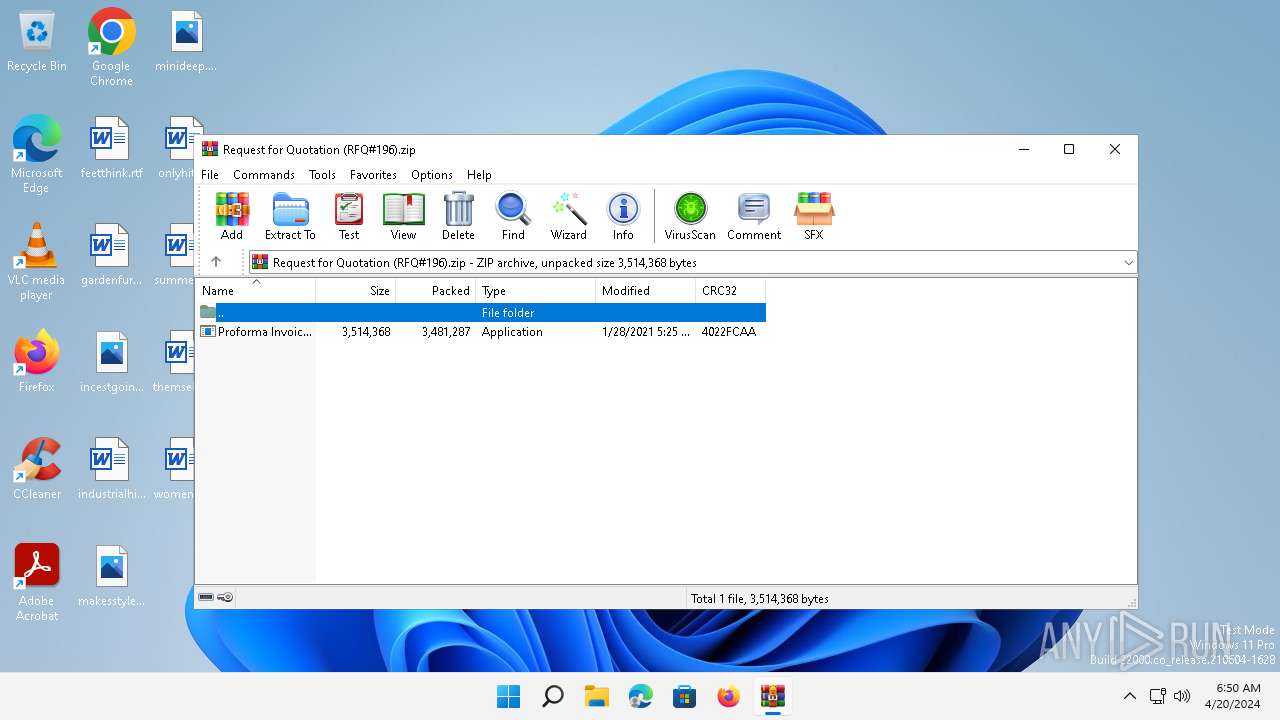Select the makesstyle image file icon
1280x720 pixels.
click(x=111, y=576)
